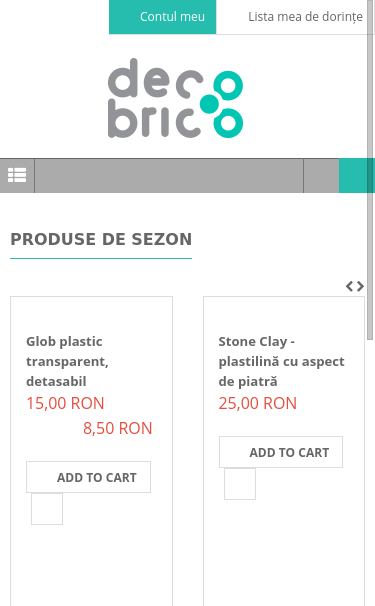375x606 pixels.
Task: Add Stone Clay plastilină to cart
Action: 281,452
